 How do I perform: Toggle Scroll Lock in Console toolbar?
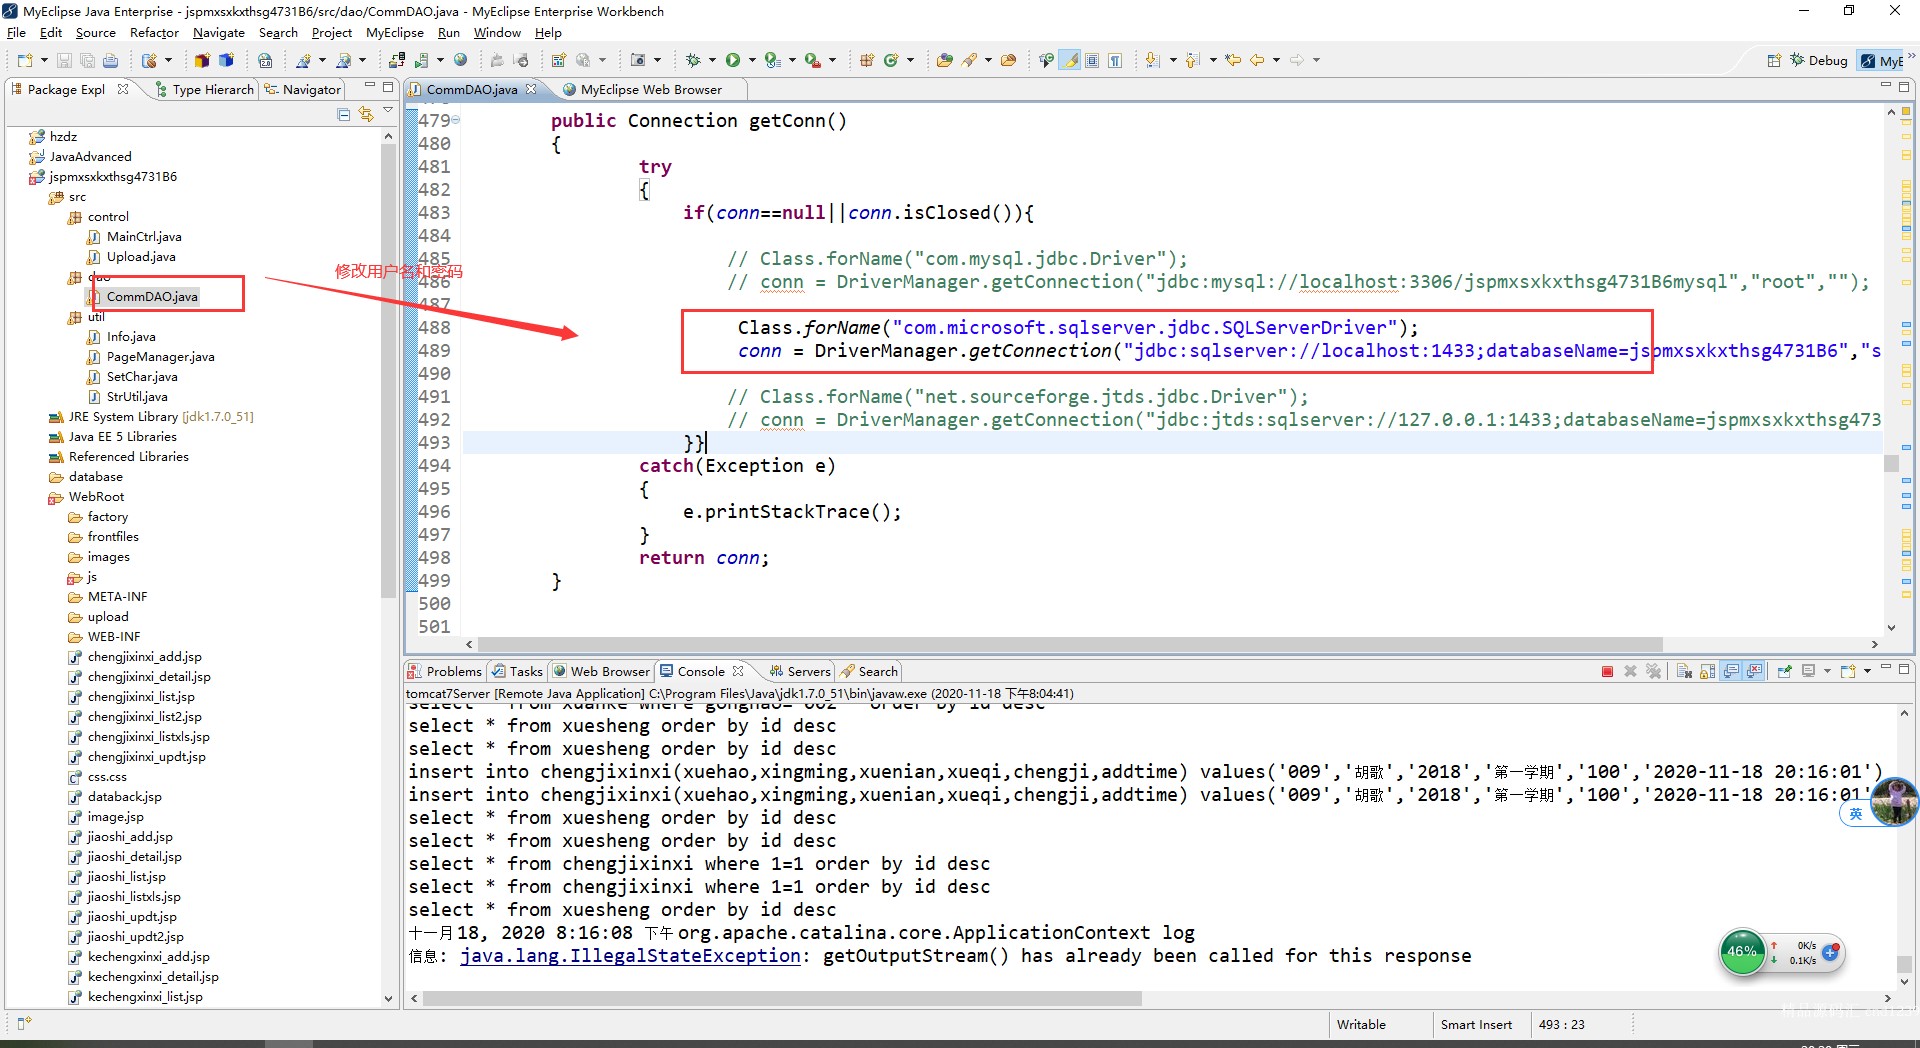pyautogui.click(x=1707, y=671)
